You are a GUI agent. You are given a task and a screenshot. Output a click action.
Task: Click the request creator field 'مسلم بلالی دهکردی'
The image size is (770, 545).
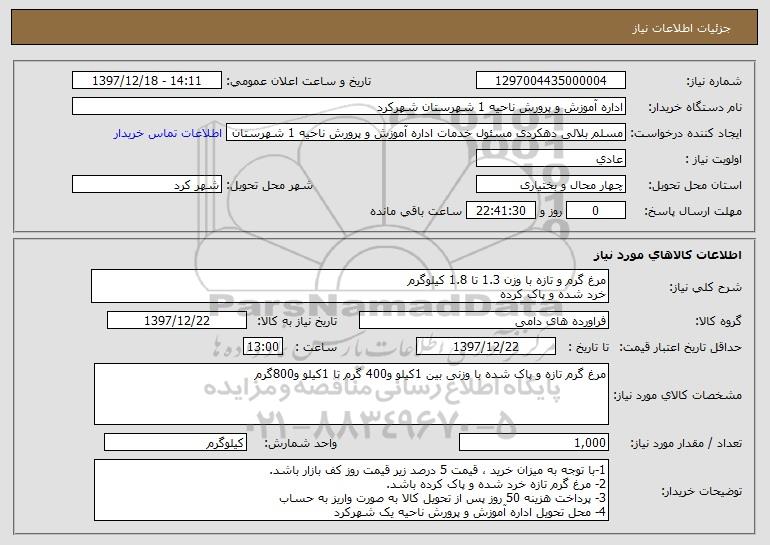click(x=426, y=133)
